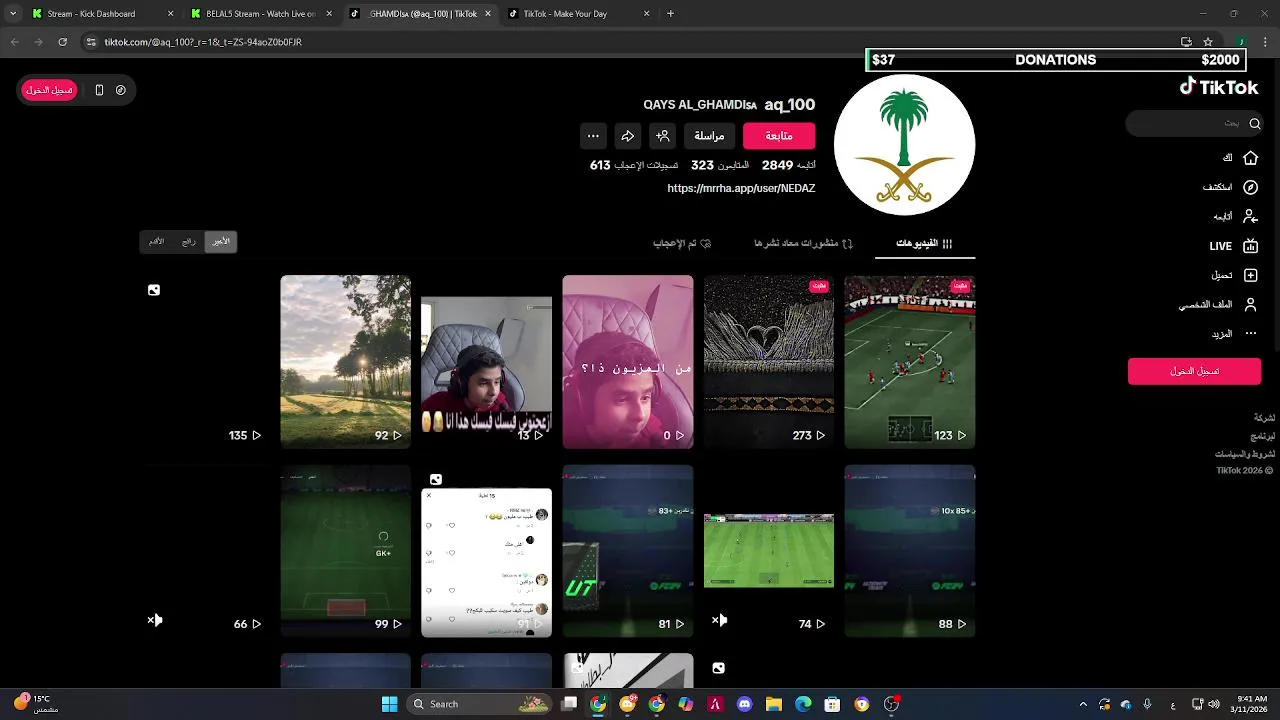Screen dimensions: 1280x720
Task: Open File Explorer from the taskbar
Action: tap(774, 704)
